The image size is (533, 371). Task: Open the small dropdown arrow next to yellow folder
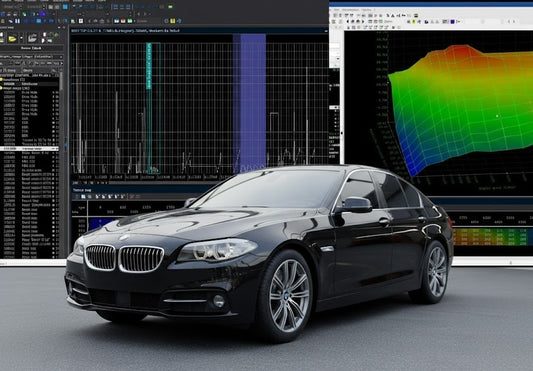coord(22,38)
